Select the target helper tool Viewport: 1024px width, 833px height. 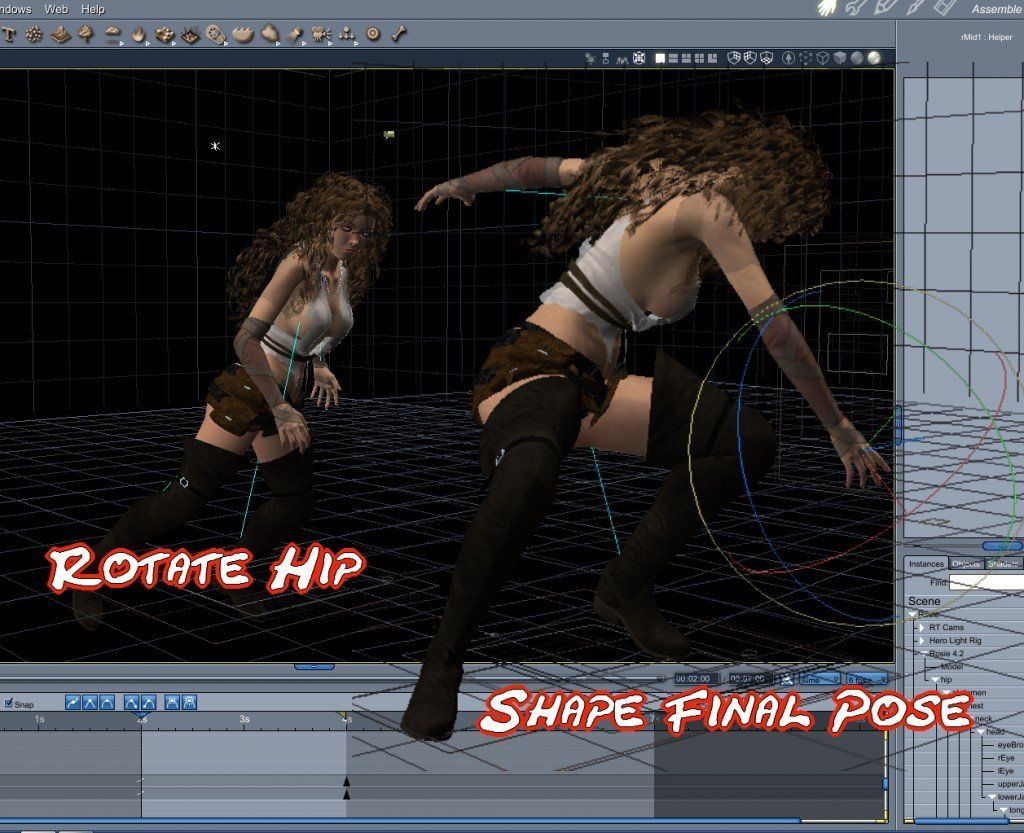click(x=373, y=34)
